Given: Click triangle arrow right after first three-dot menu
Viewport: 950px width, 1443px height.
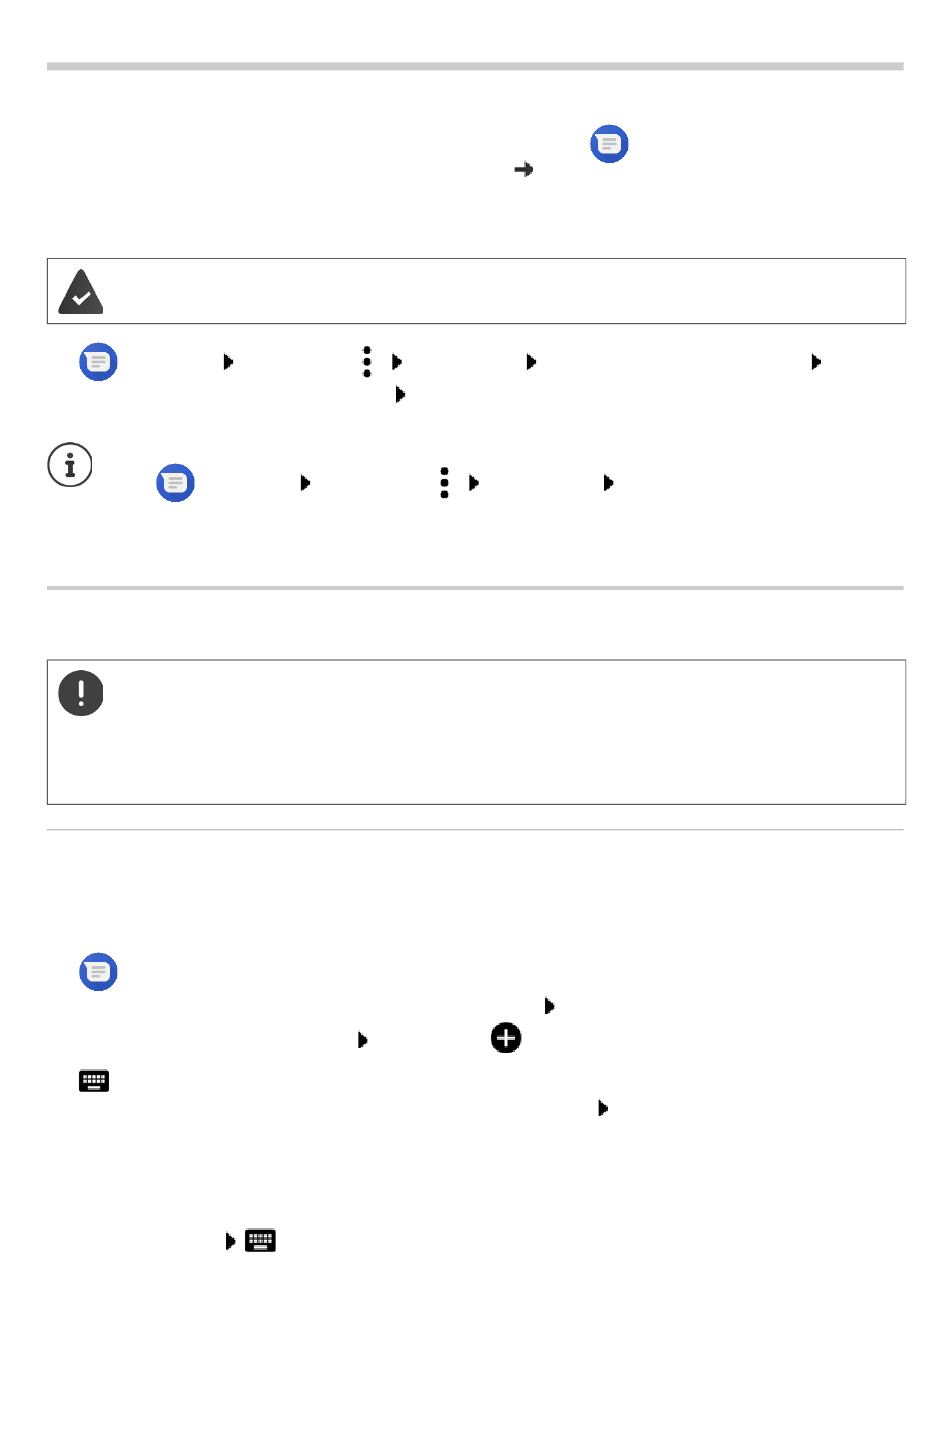Looking at the screenshot, I should coord(397,362).
